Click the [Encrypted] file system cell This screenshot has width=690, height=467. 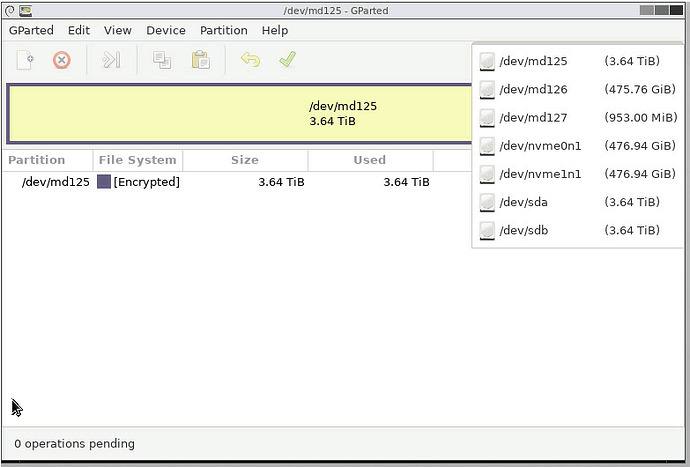point(147,182)
